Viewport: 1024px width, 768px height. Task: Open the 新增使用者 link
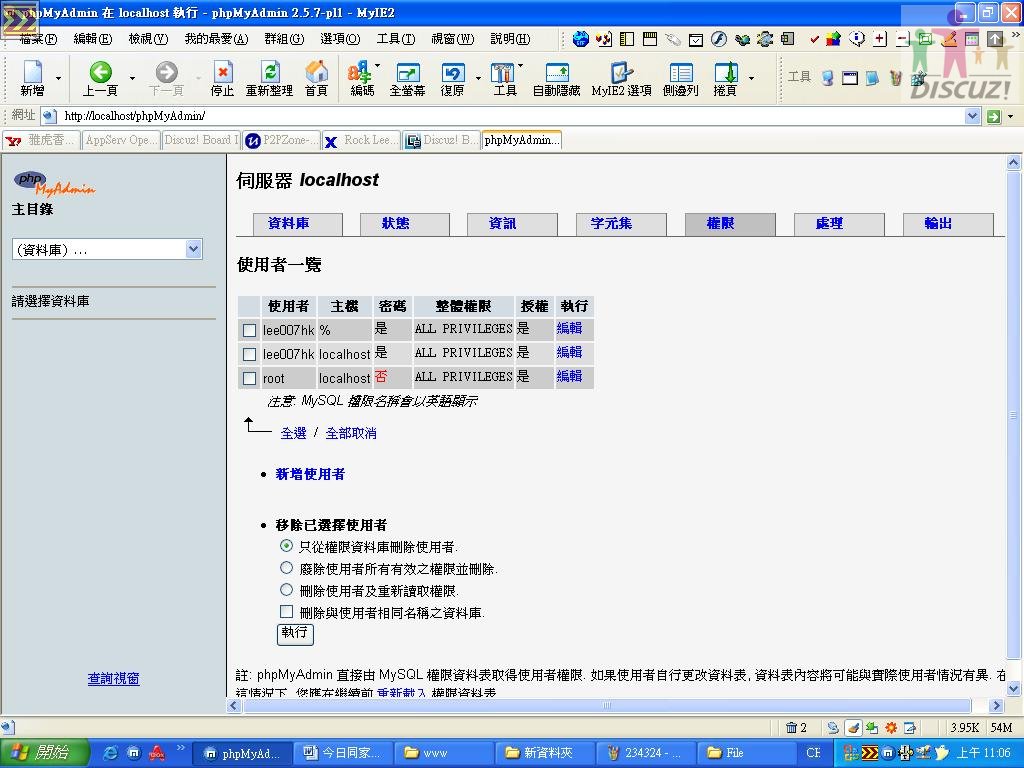pyautogui.click(x=310, y=474)
